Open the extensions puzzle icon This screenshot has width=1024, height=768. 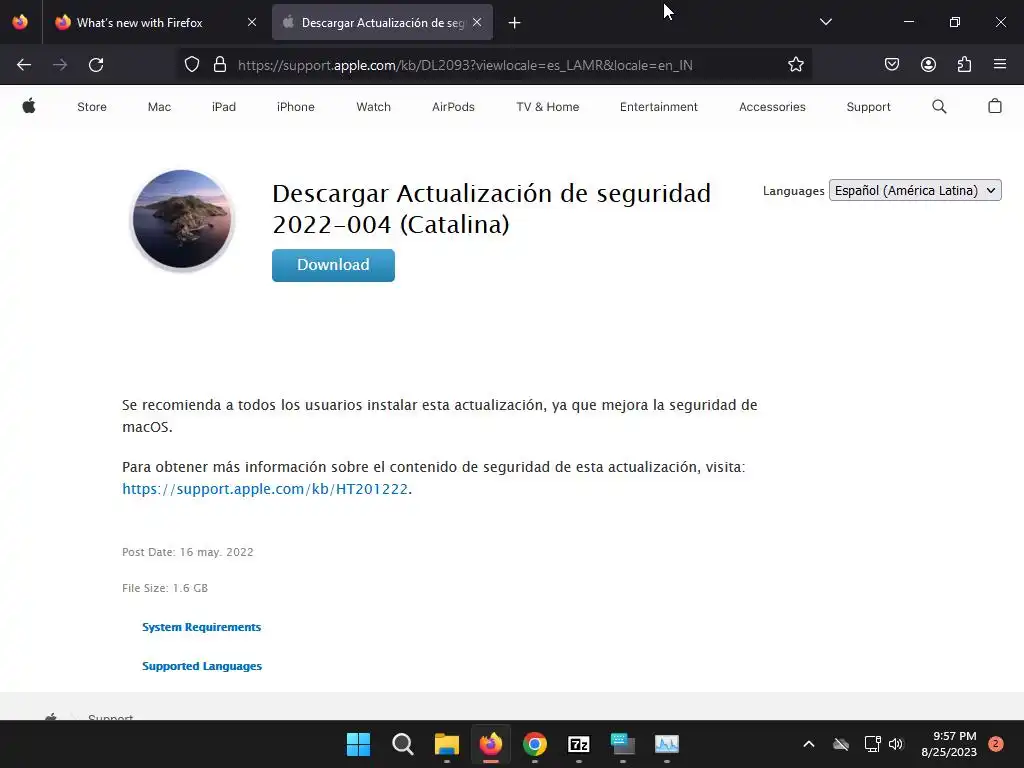point(964,65)
